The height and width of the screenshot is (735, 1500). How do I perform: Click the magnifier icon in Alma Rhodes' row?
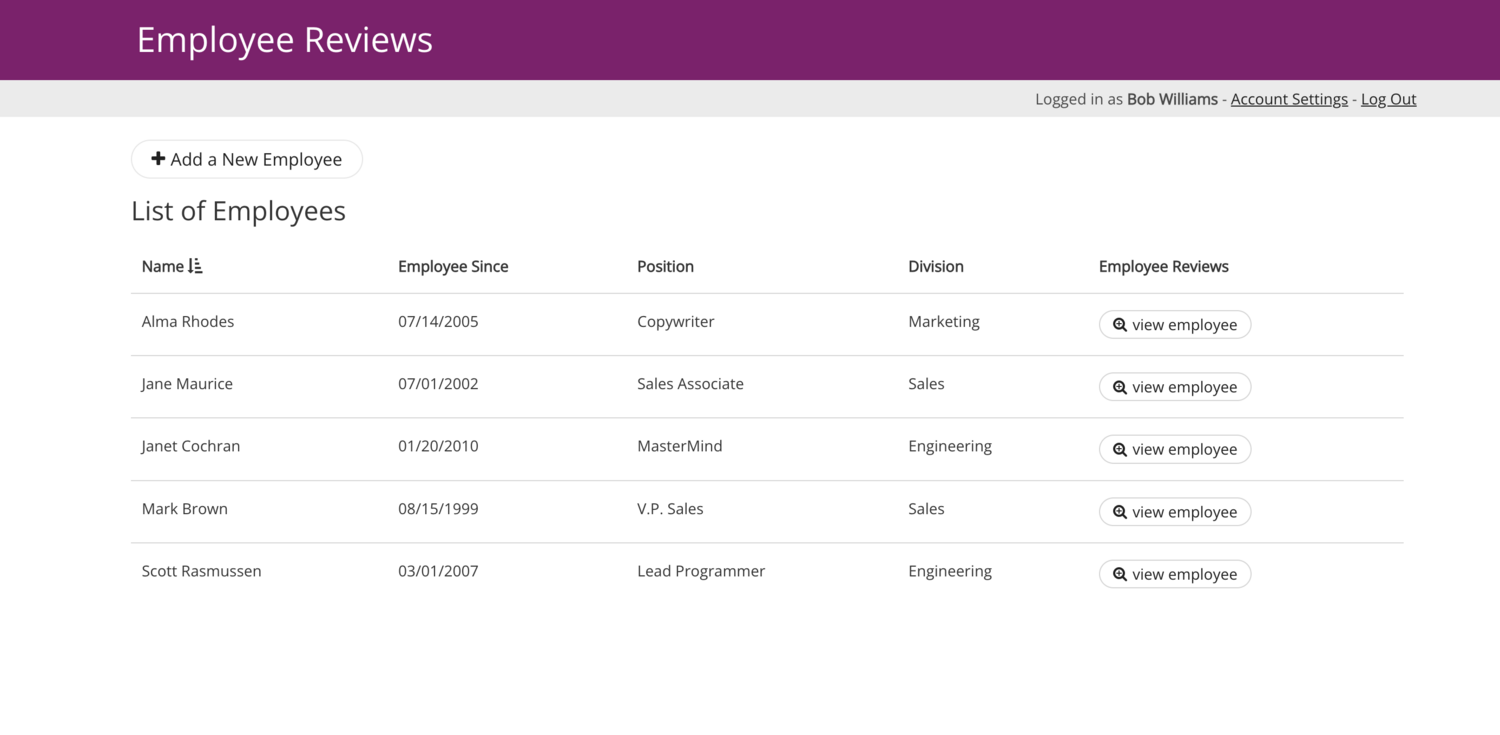[1119, 324]
